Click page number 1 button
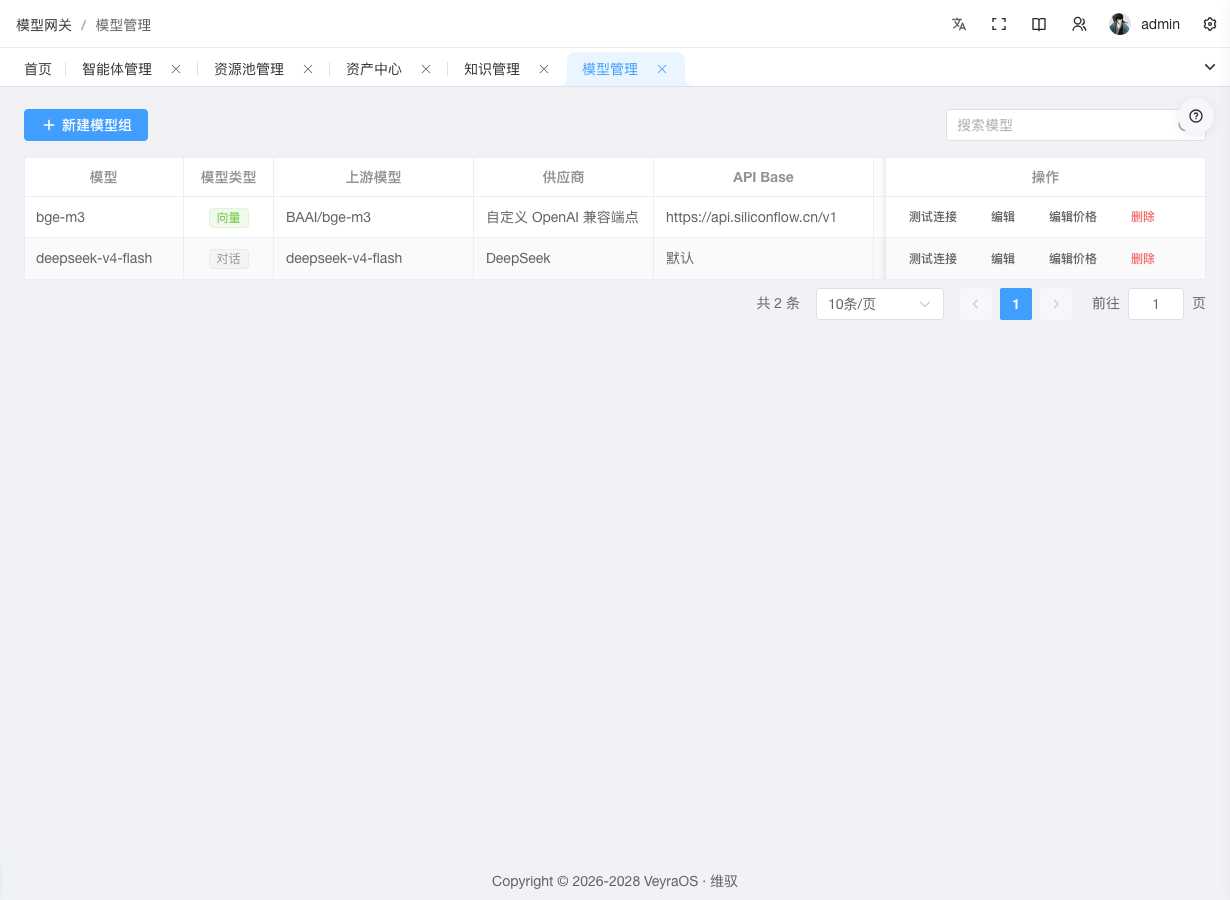The width and height of the screenshot is (1230, 900). [x=1016, y=304]
